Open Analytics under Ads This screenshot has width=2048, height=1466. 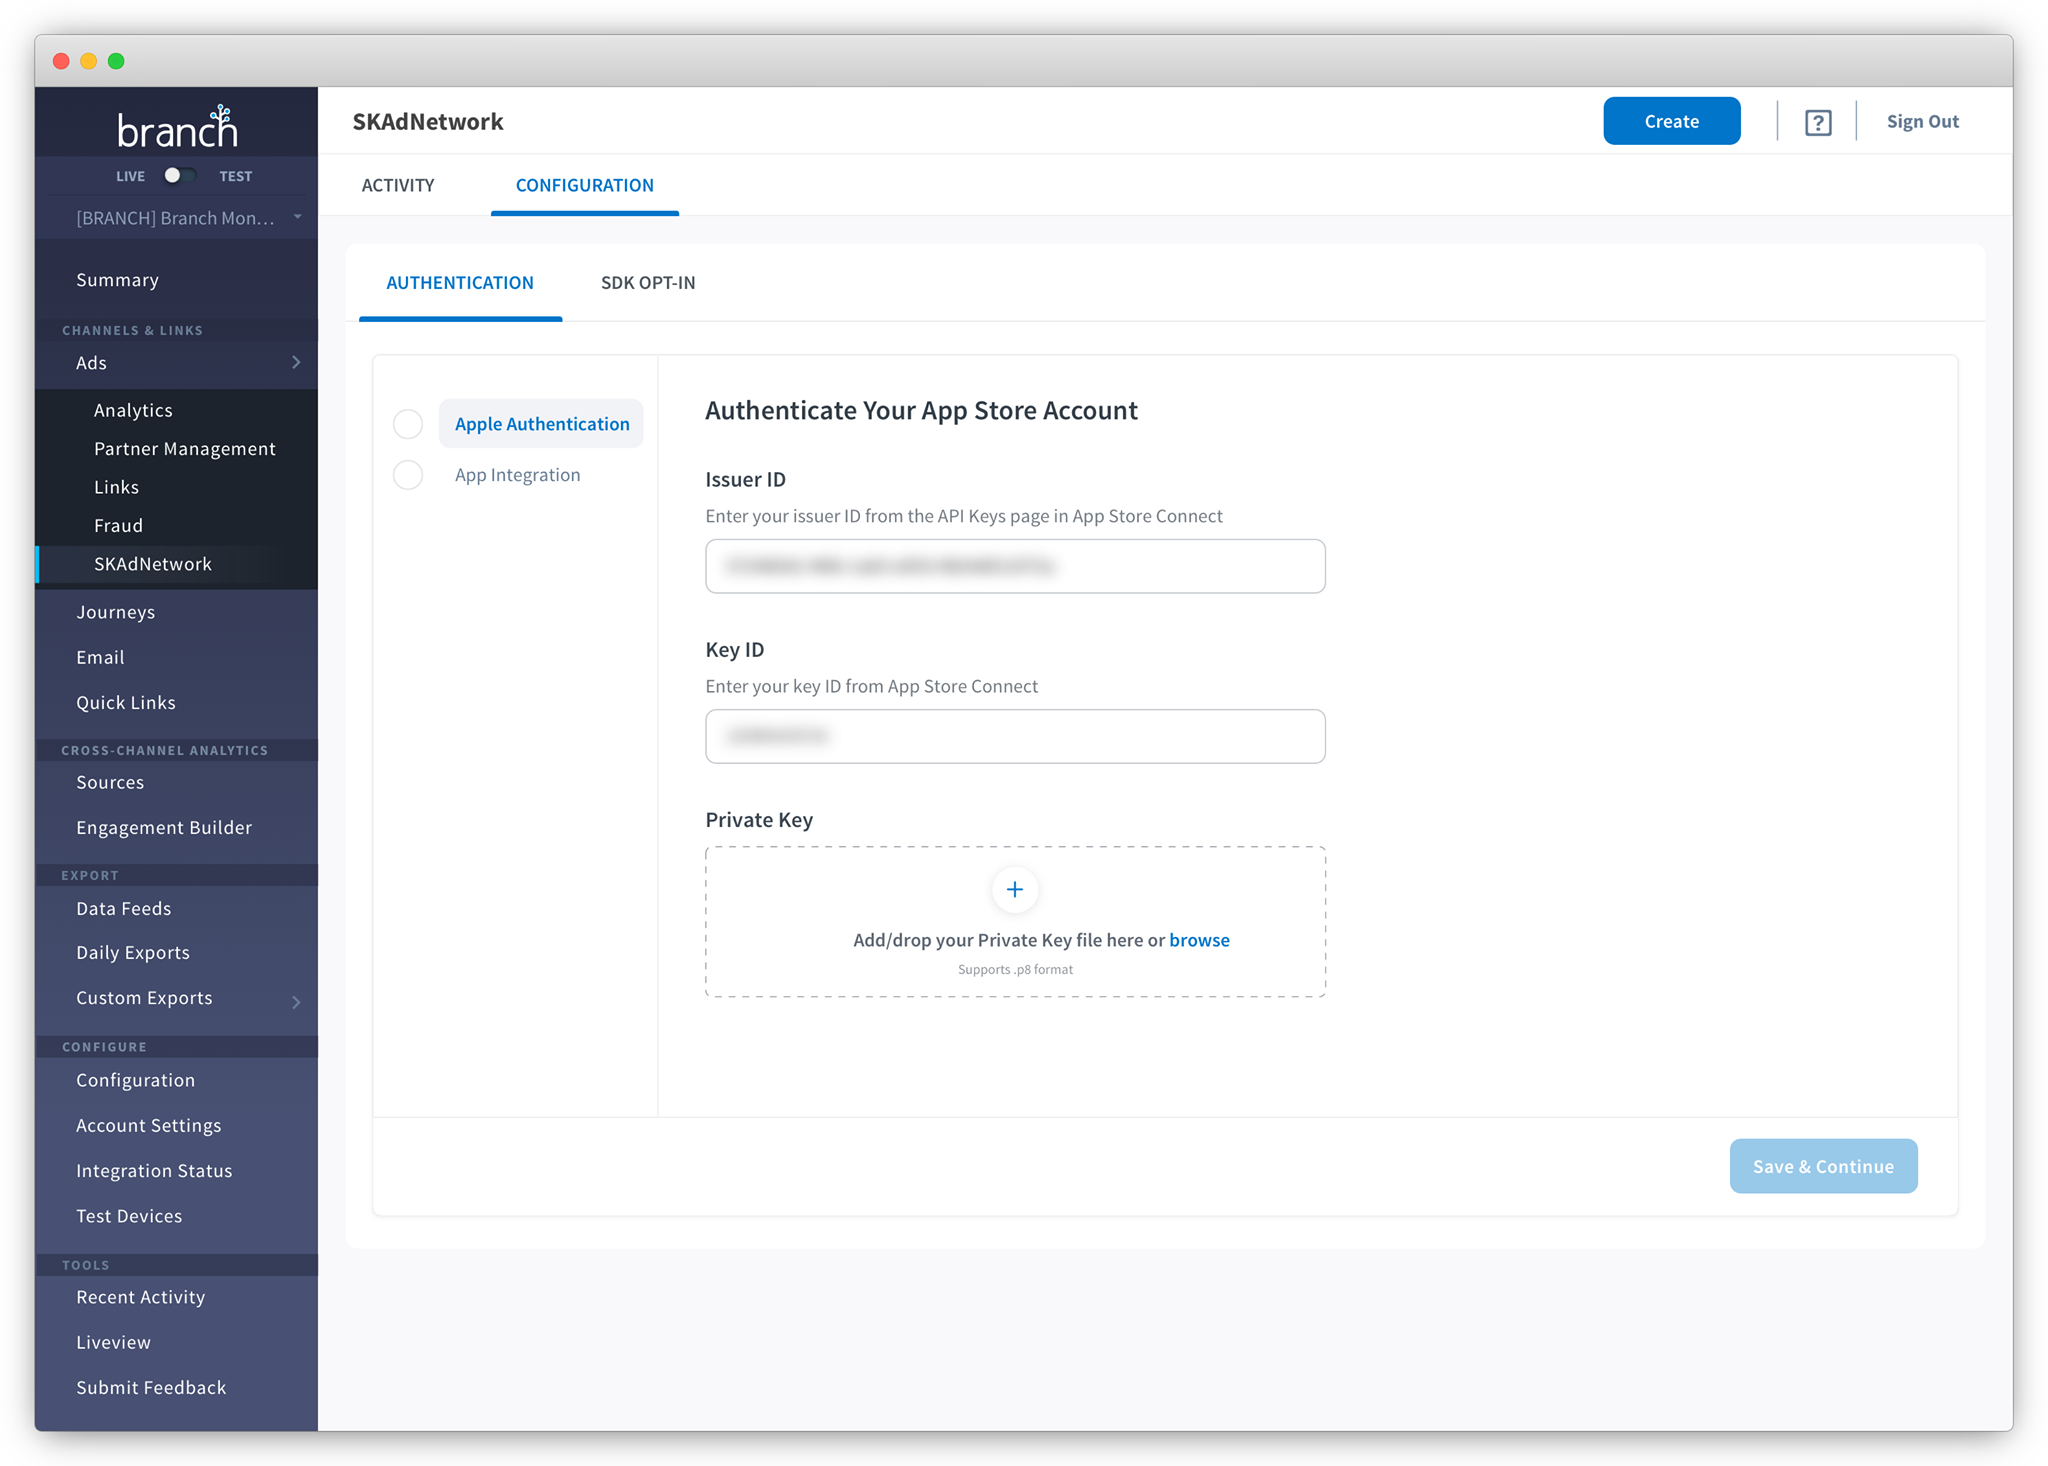133,410
